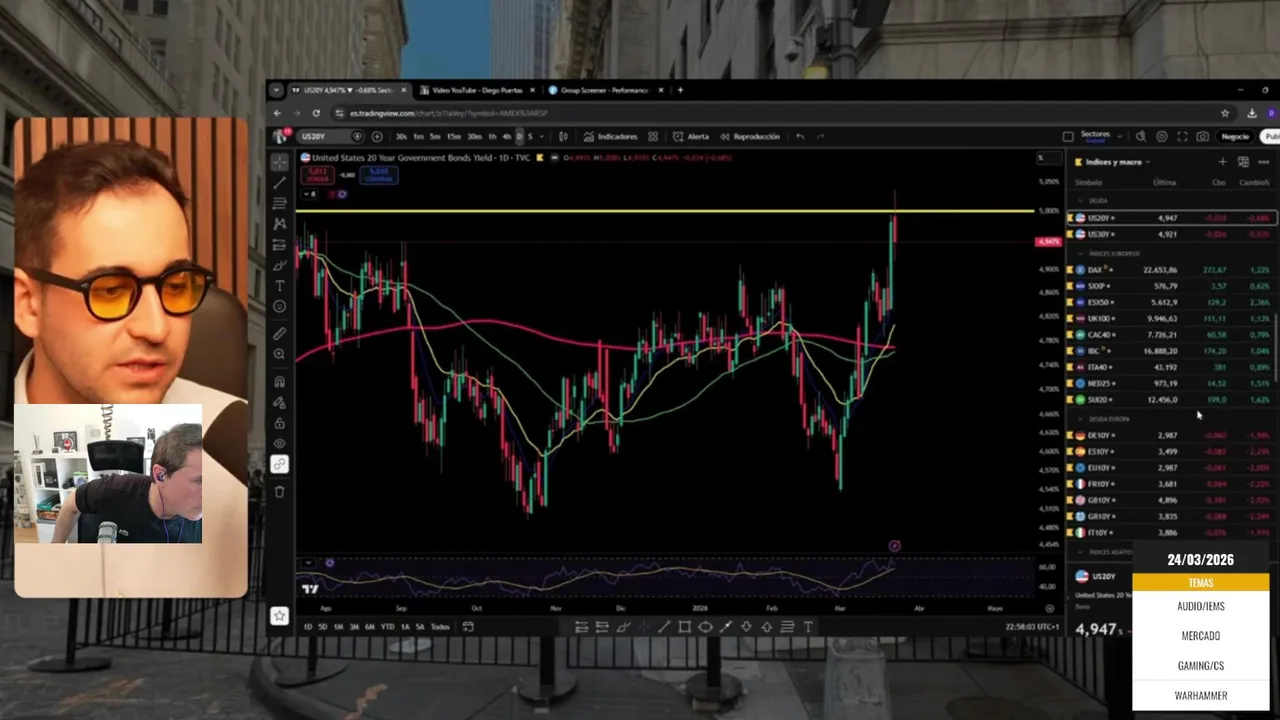Open the text annotation tool in left toolbar
Viewport: 1280px width, 720px height.
(x=279, y=286)
